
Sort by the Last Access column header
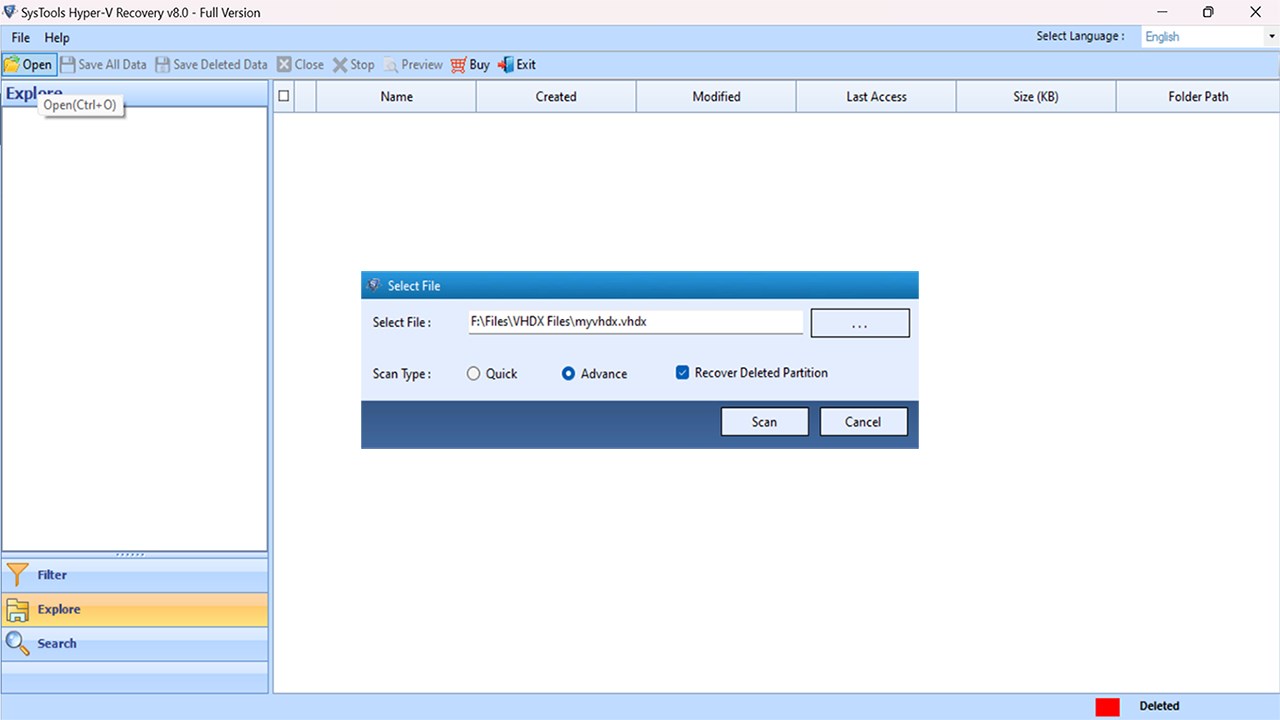click(876, 97)
